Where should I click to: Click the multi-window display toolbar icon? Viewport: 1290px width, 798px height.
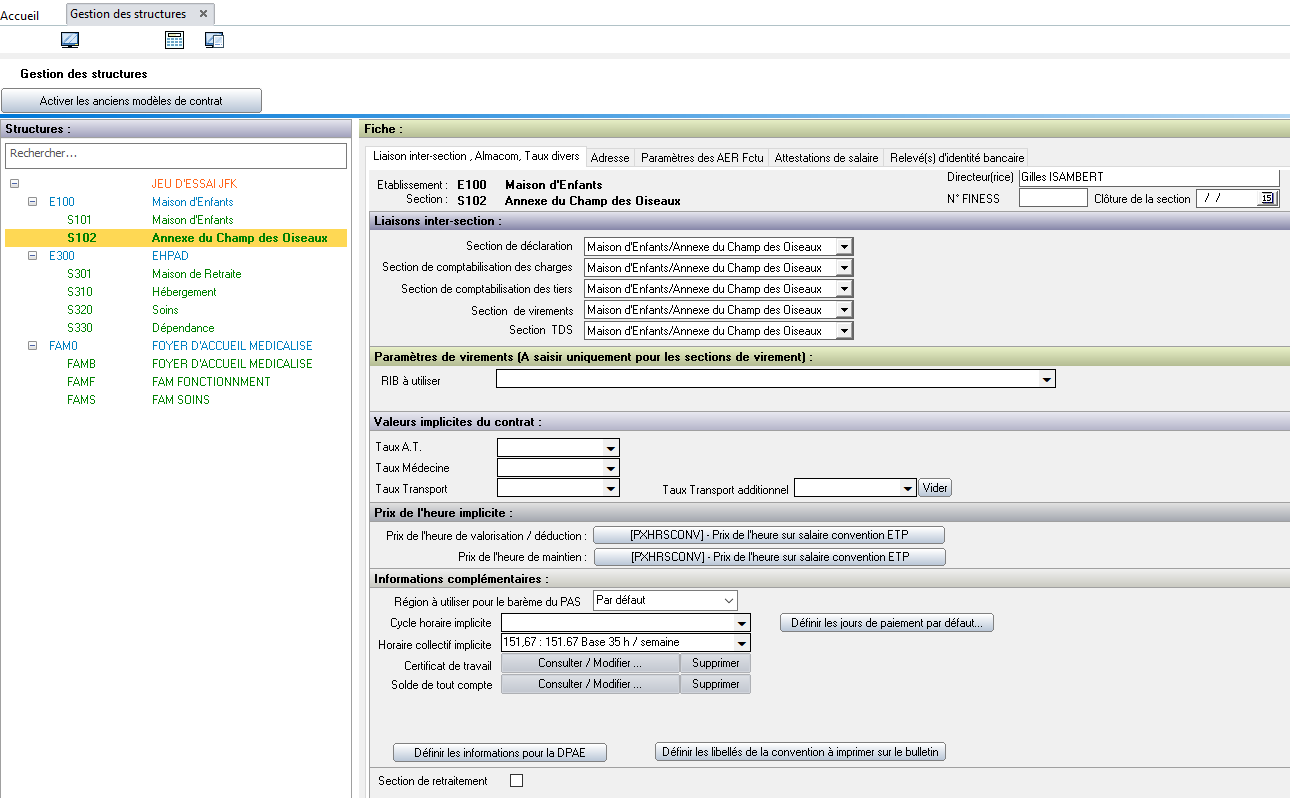pos(214,40)
